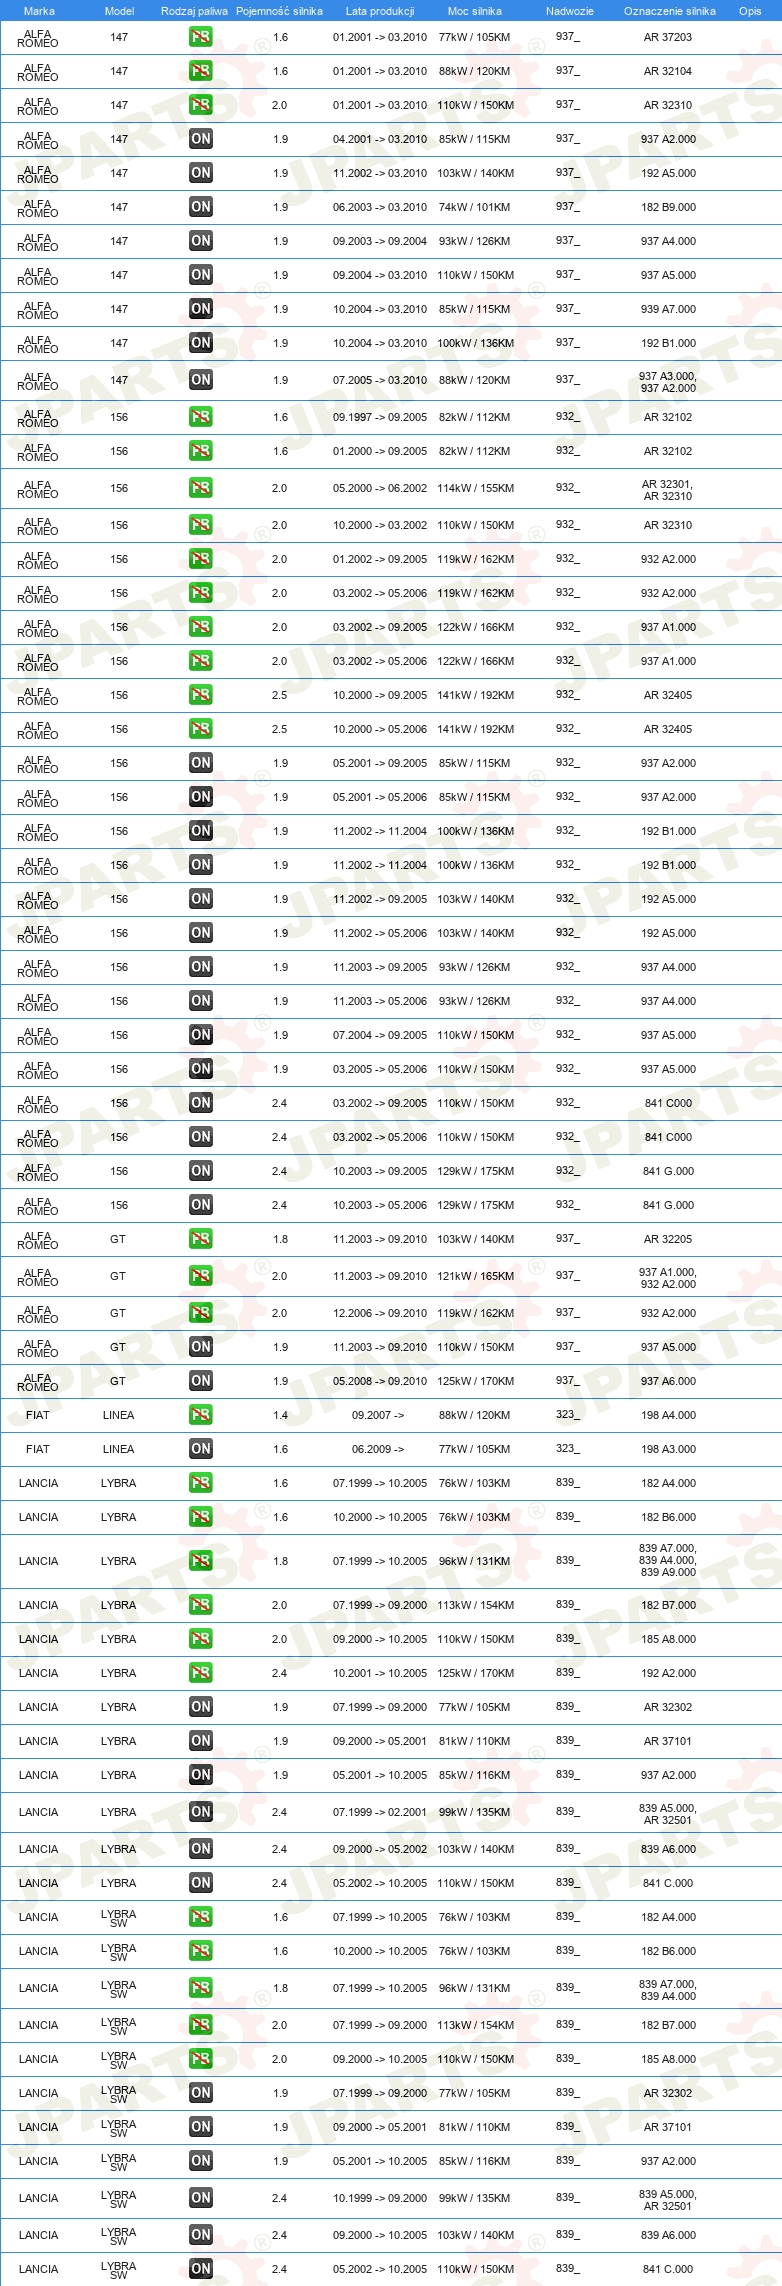This screenshot has width=782, height=2286.
Task: Click the Rodzaj paliwa column header
Action: click(x=194, y=11)
